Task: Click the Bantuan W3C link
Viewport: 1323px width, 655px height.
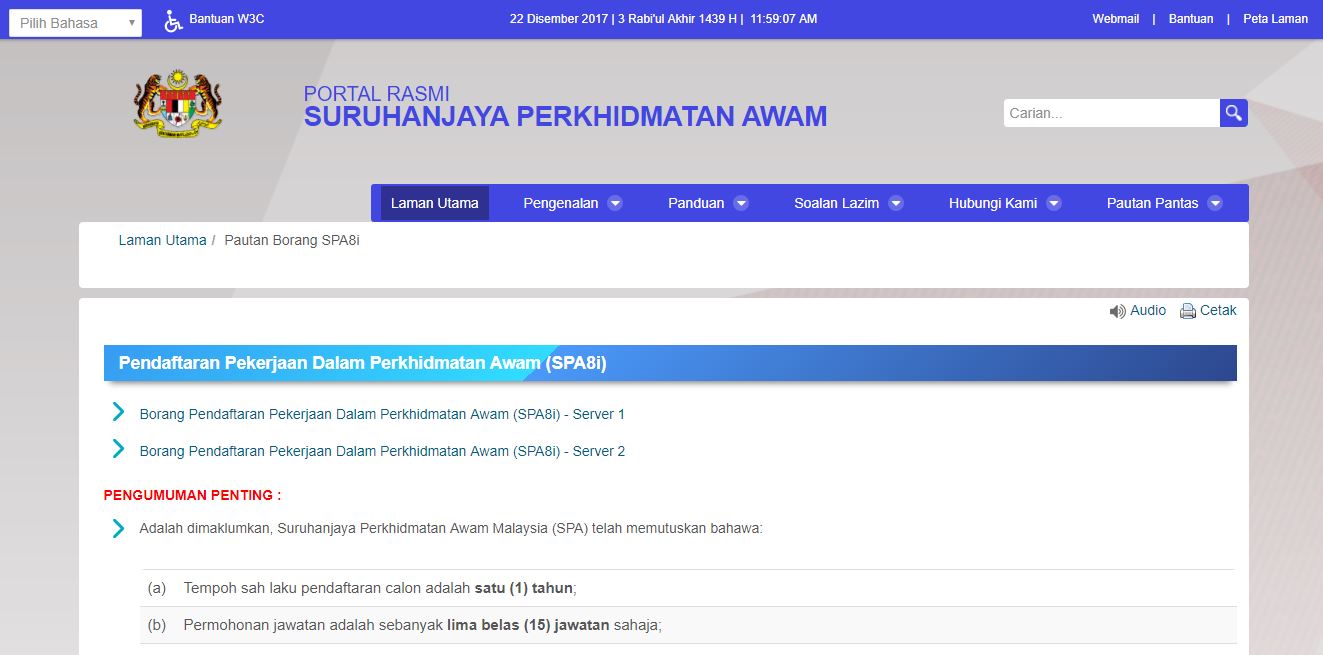Action: tap(227, 19)
